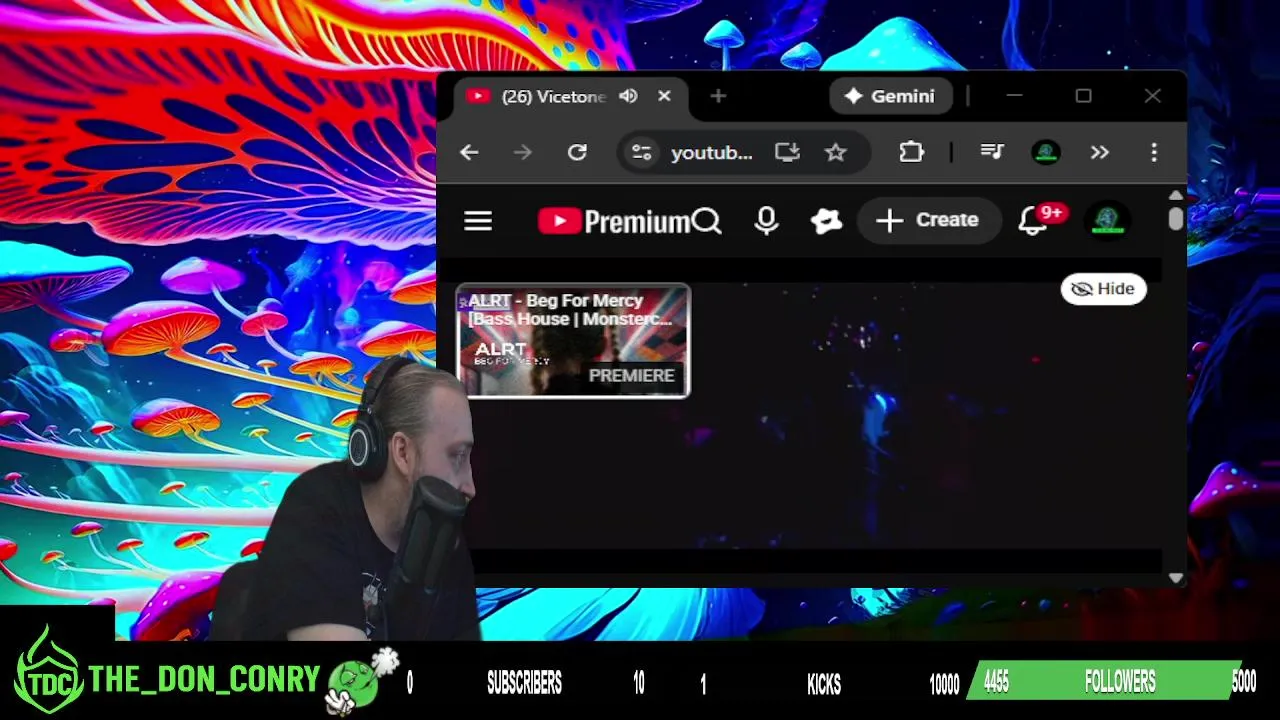The height and width of the screenshot is (720, 1280).
Task: Open the media controls icon
Action: [x=992, y=152]
